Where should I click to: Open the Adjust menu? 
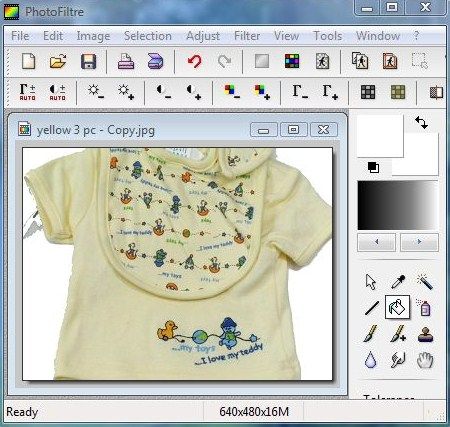(x=203, y=36)
